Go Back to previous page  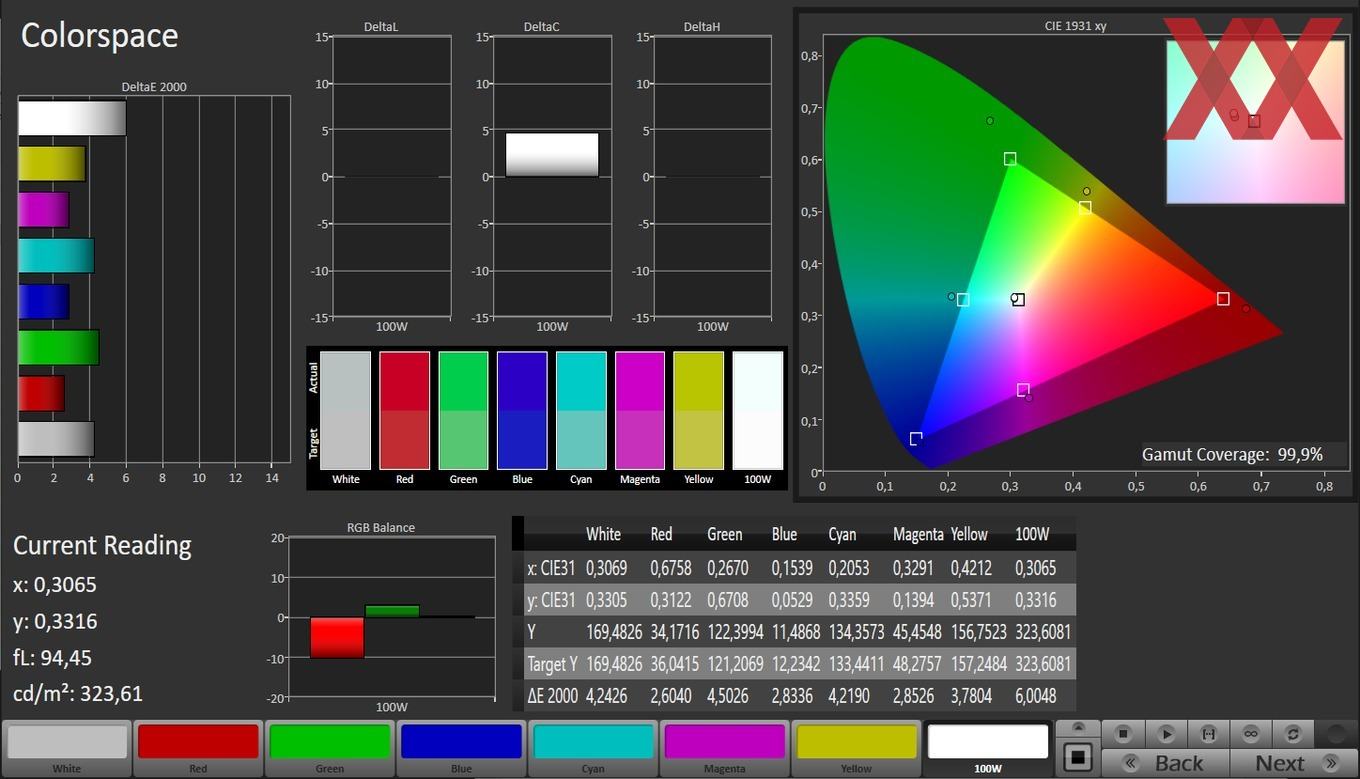[1164, 763]
